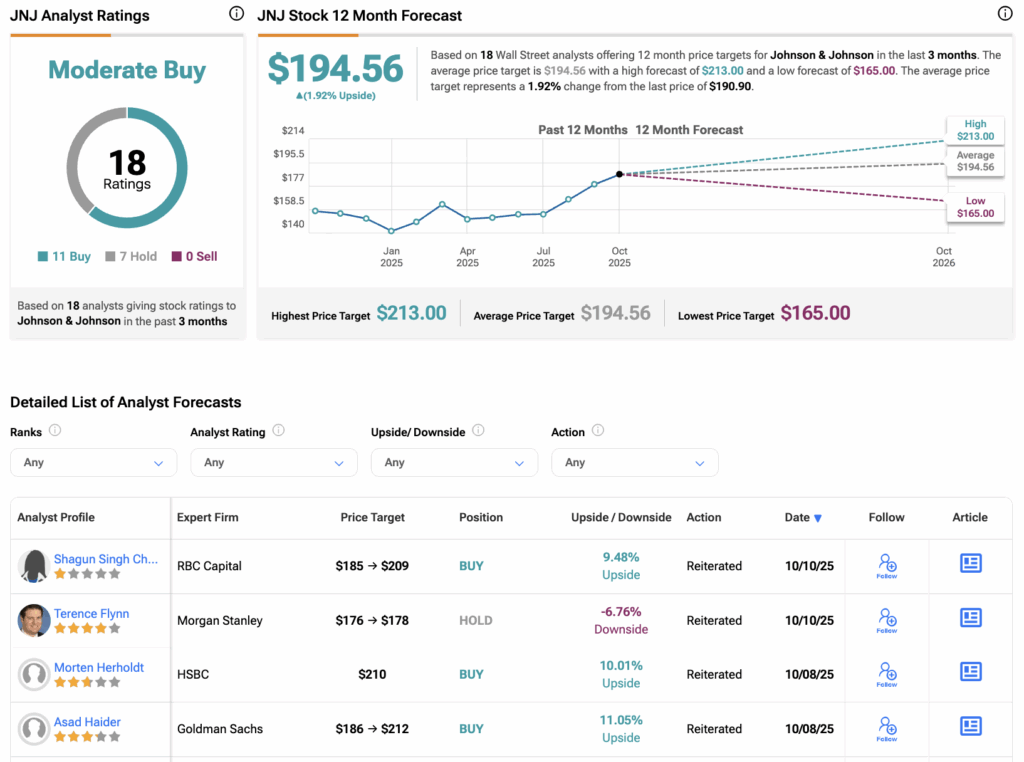
Task: Follow analyst Shagun Singh from RBC Capital
Action: tap(887, 565)
